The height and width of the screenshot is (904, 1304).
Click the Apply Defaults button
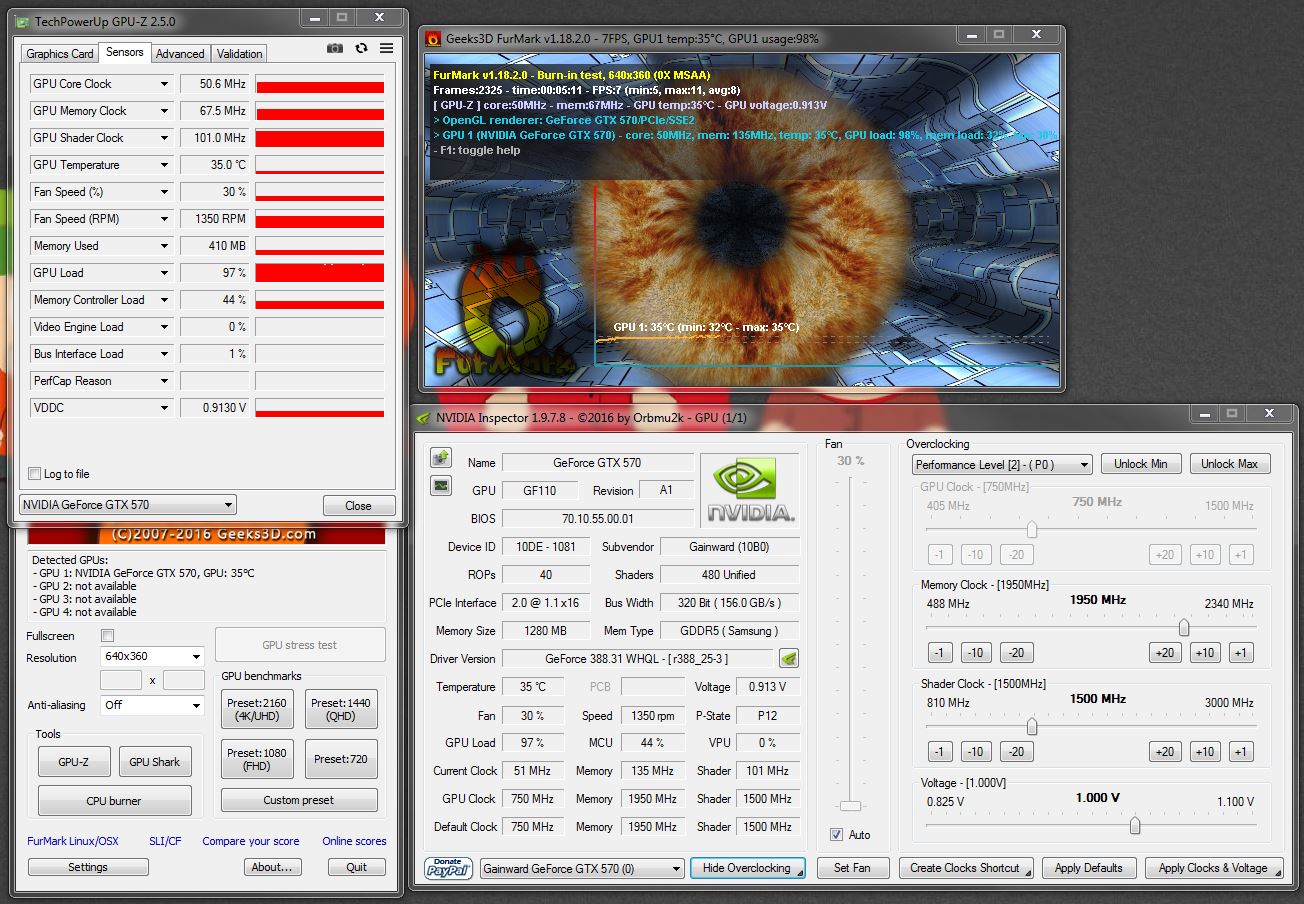1089,868
